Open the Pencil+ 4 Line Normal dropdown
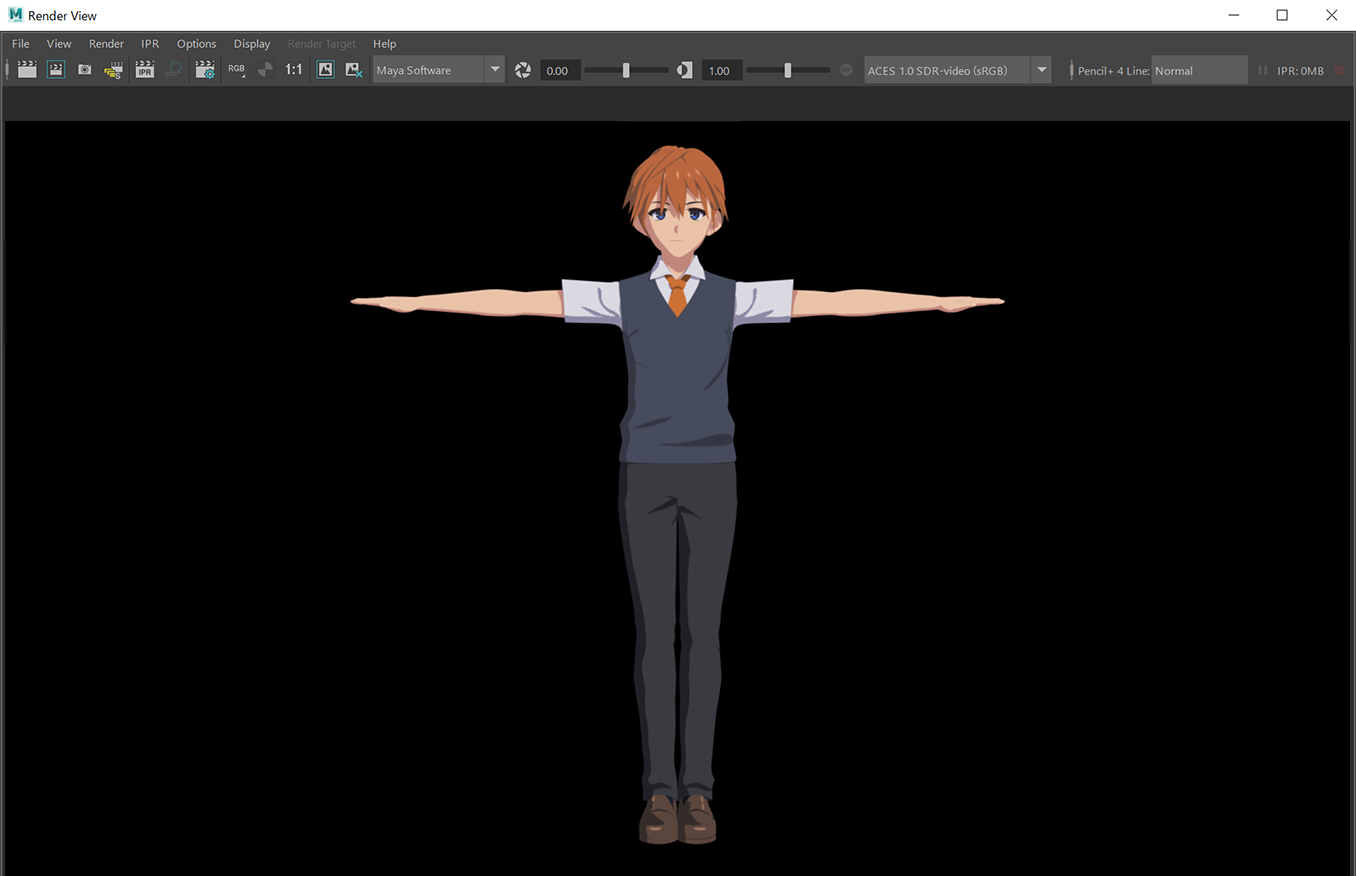This screenshot has width=1356, height=876. [x=1199, y=70]
